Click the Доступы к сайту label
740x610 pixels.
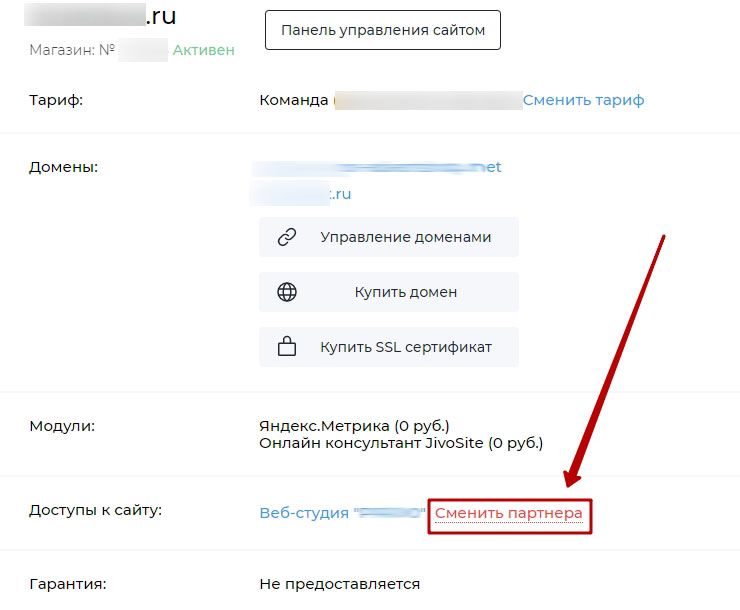tap(96, 510)
